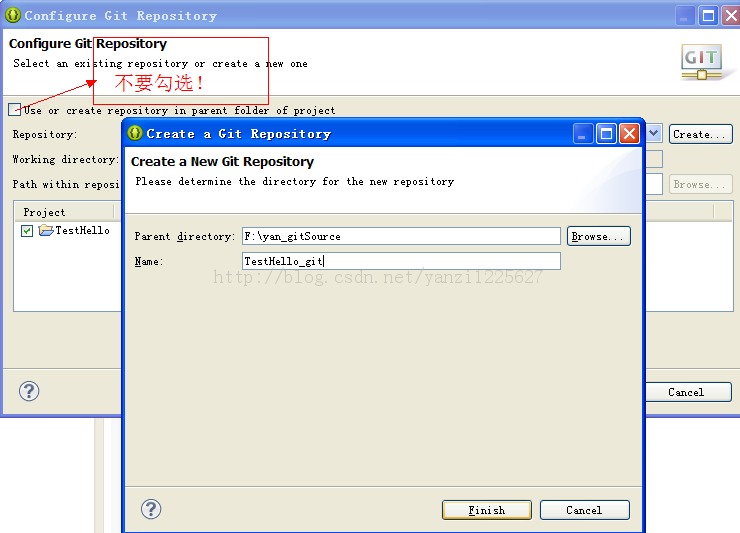Click Cancel in Configure Git Repository window

tap(688, 392)
